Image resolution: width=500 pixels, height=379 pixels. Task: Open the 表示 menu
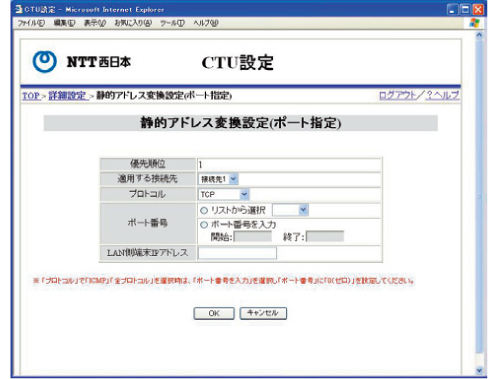click(95, 23)
